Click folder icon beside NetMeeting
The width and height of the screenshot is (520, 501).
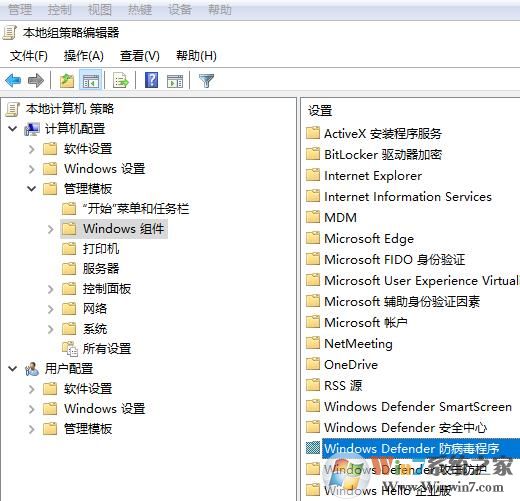pos(313,343)
